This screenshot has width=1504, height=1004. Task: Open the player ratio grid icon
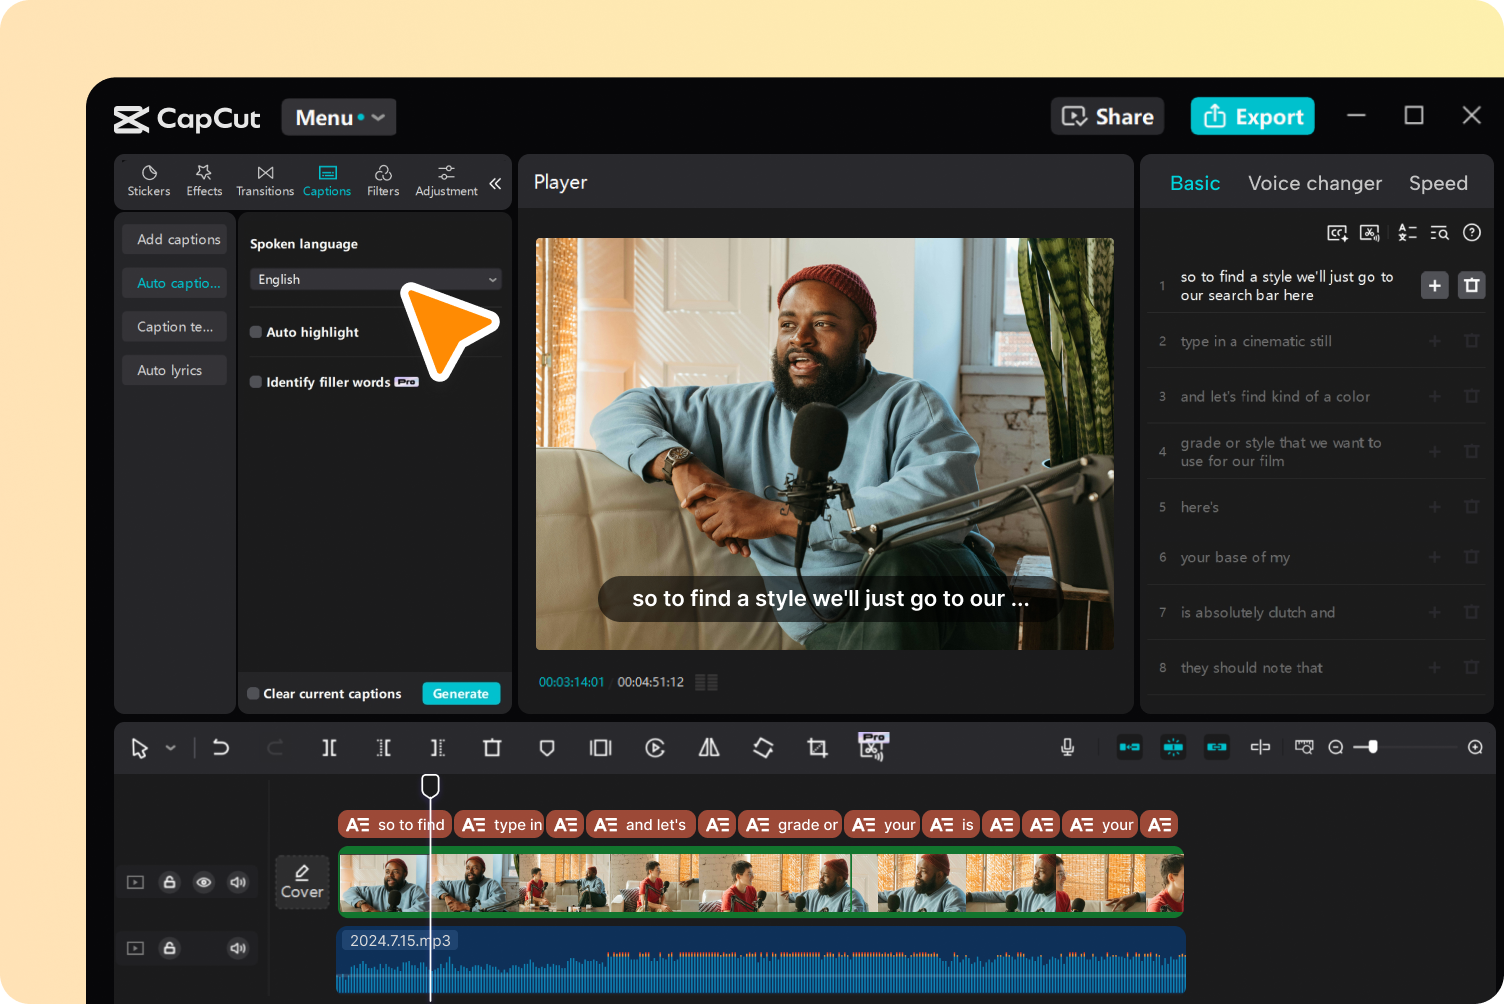coord(706,682)
